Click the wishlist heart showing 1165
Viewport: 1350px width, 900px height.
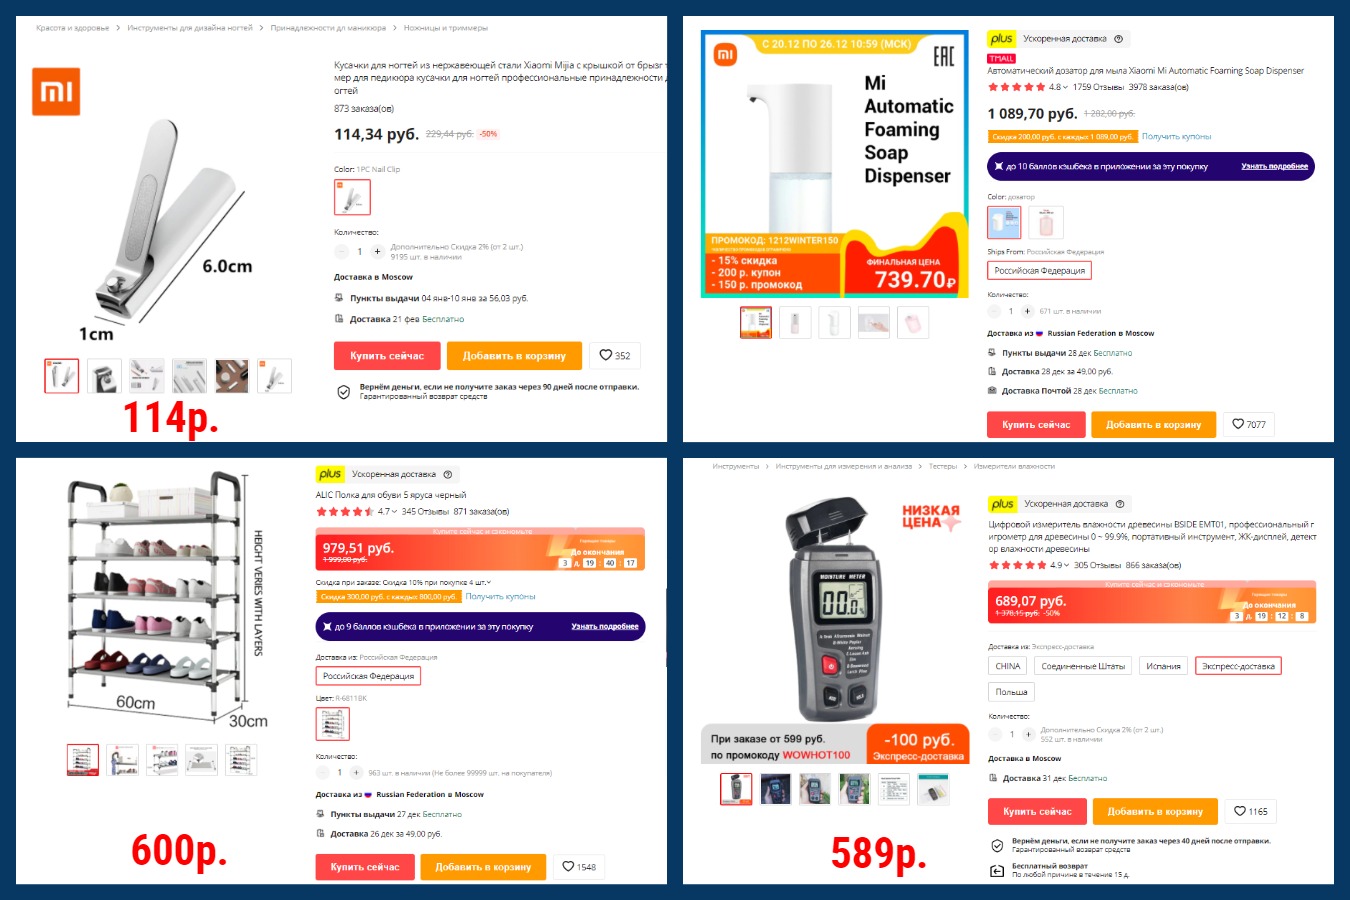[x=1250, y=812]
